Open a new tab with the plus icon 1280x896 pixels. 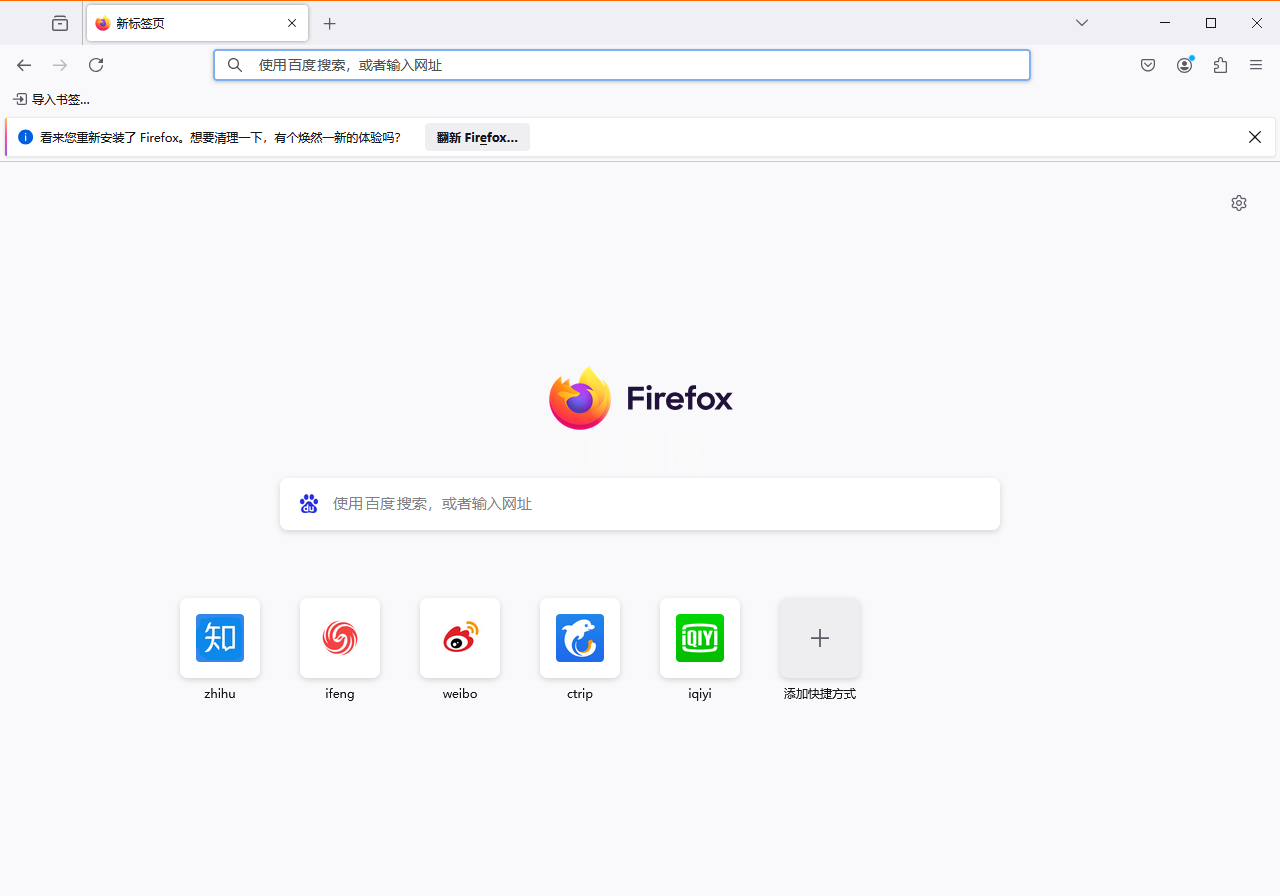point(330,23)
